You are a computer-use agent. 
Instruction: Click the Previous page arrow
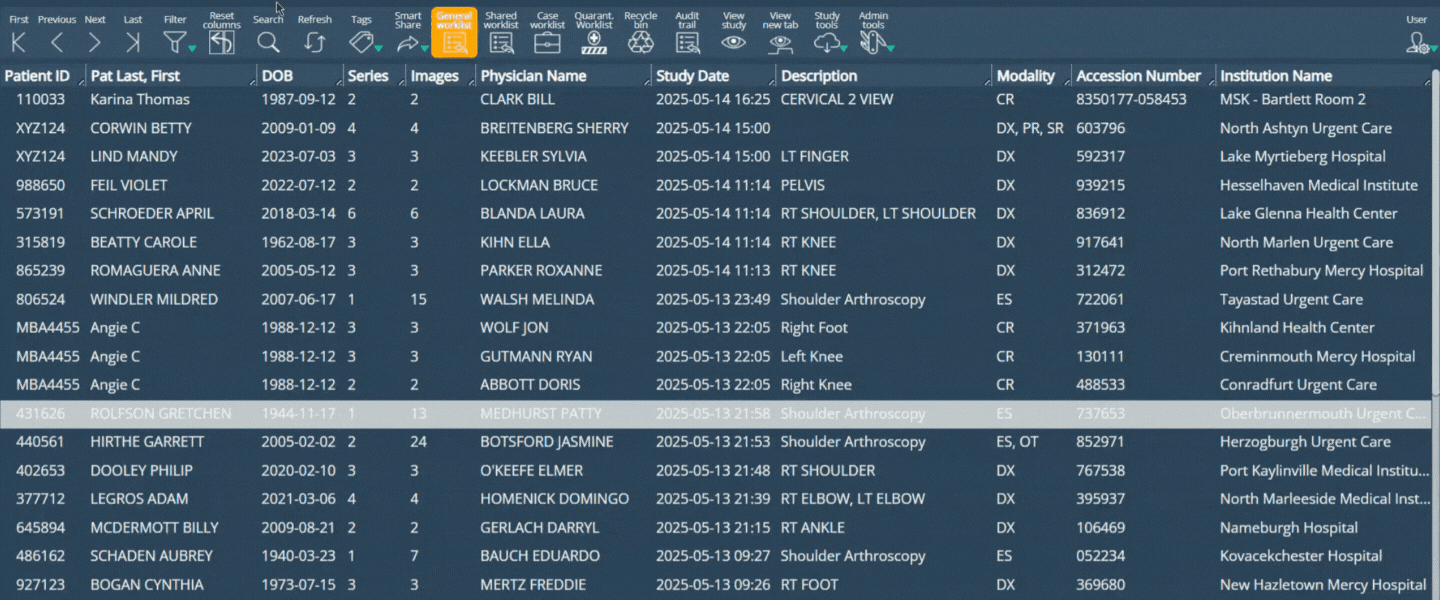pos(57,42)
